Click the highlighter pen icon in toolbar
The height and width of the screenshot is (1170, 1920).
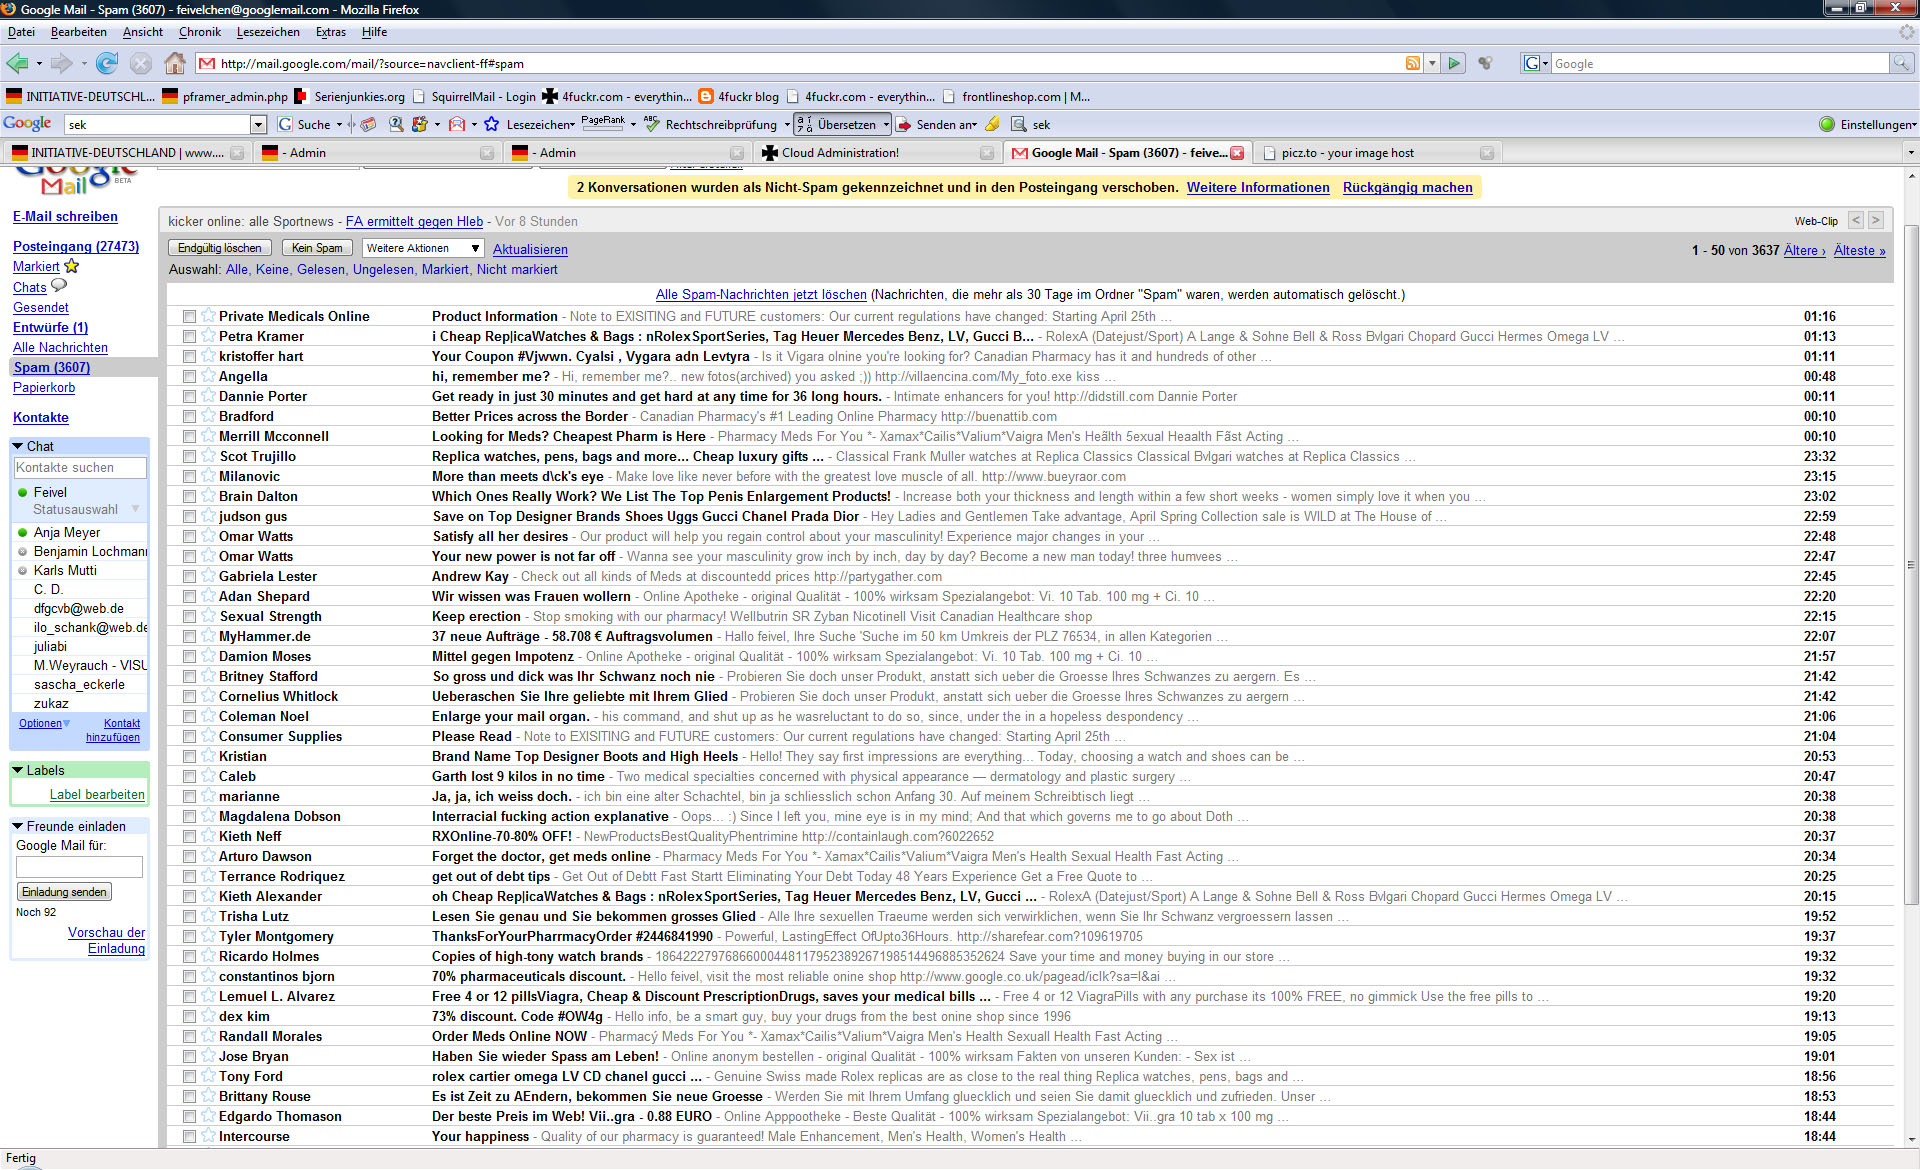click(x=992, y=125)
